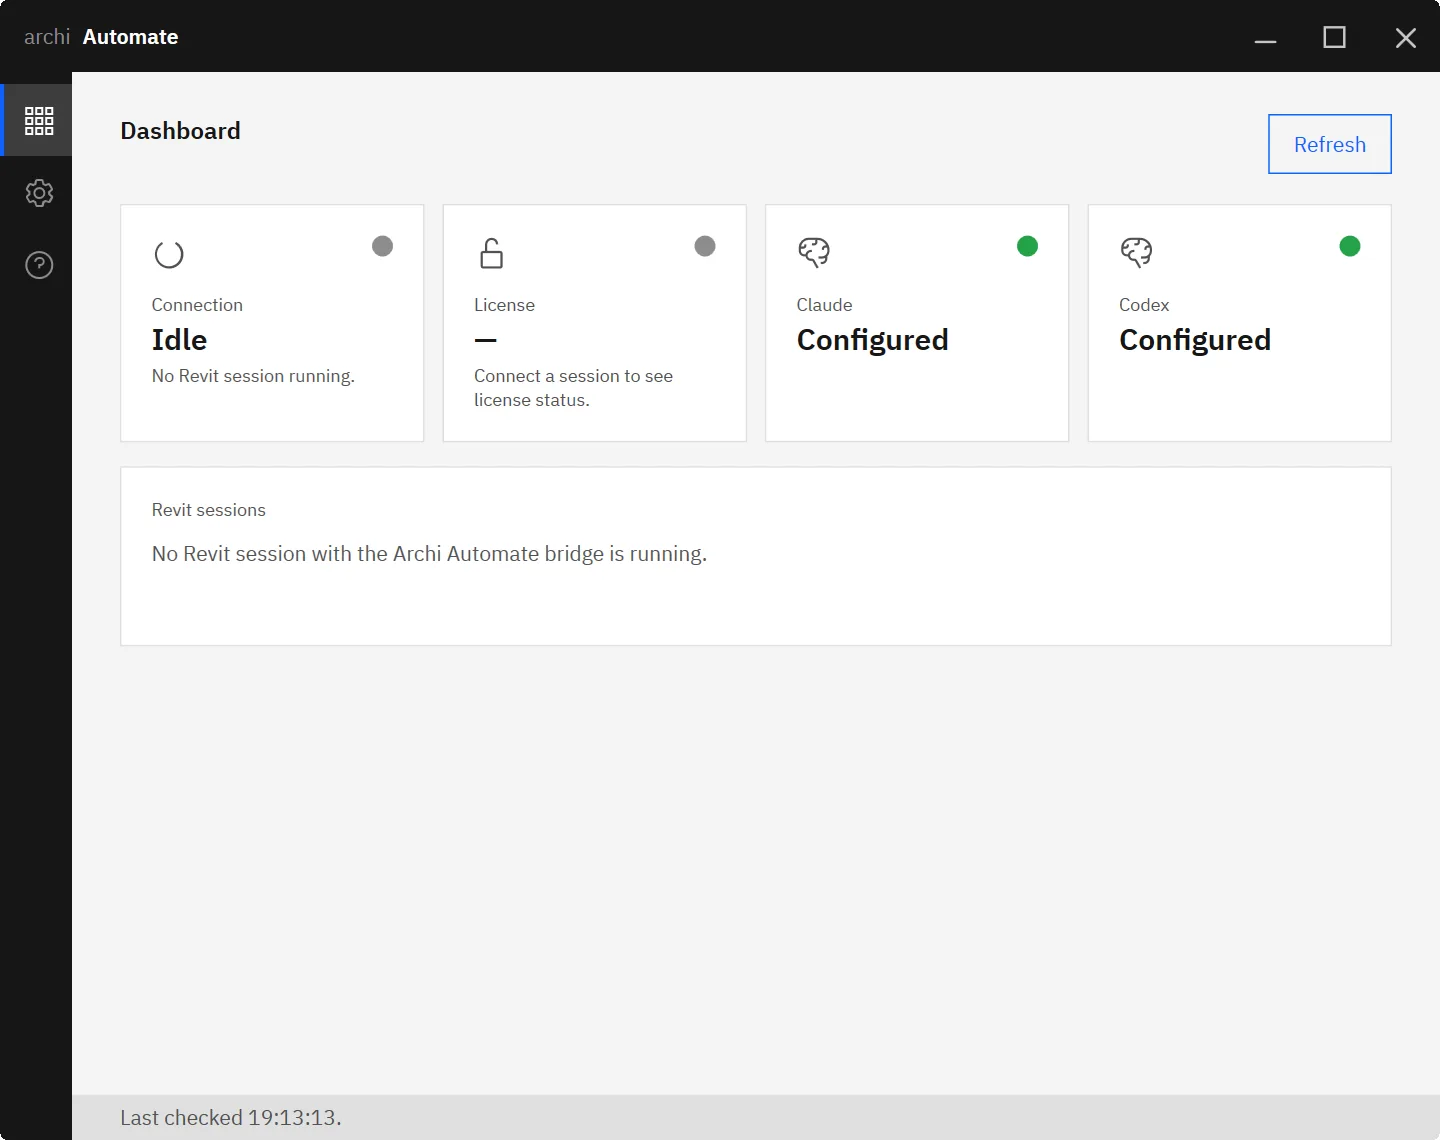Click "Last checked 19:13:13." status bar text
This screenshot has height=1140, width=1440.
point(231,1118)
